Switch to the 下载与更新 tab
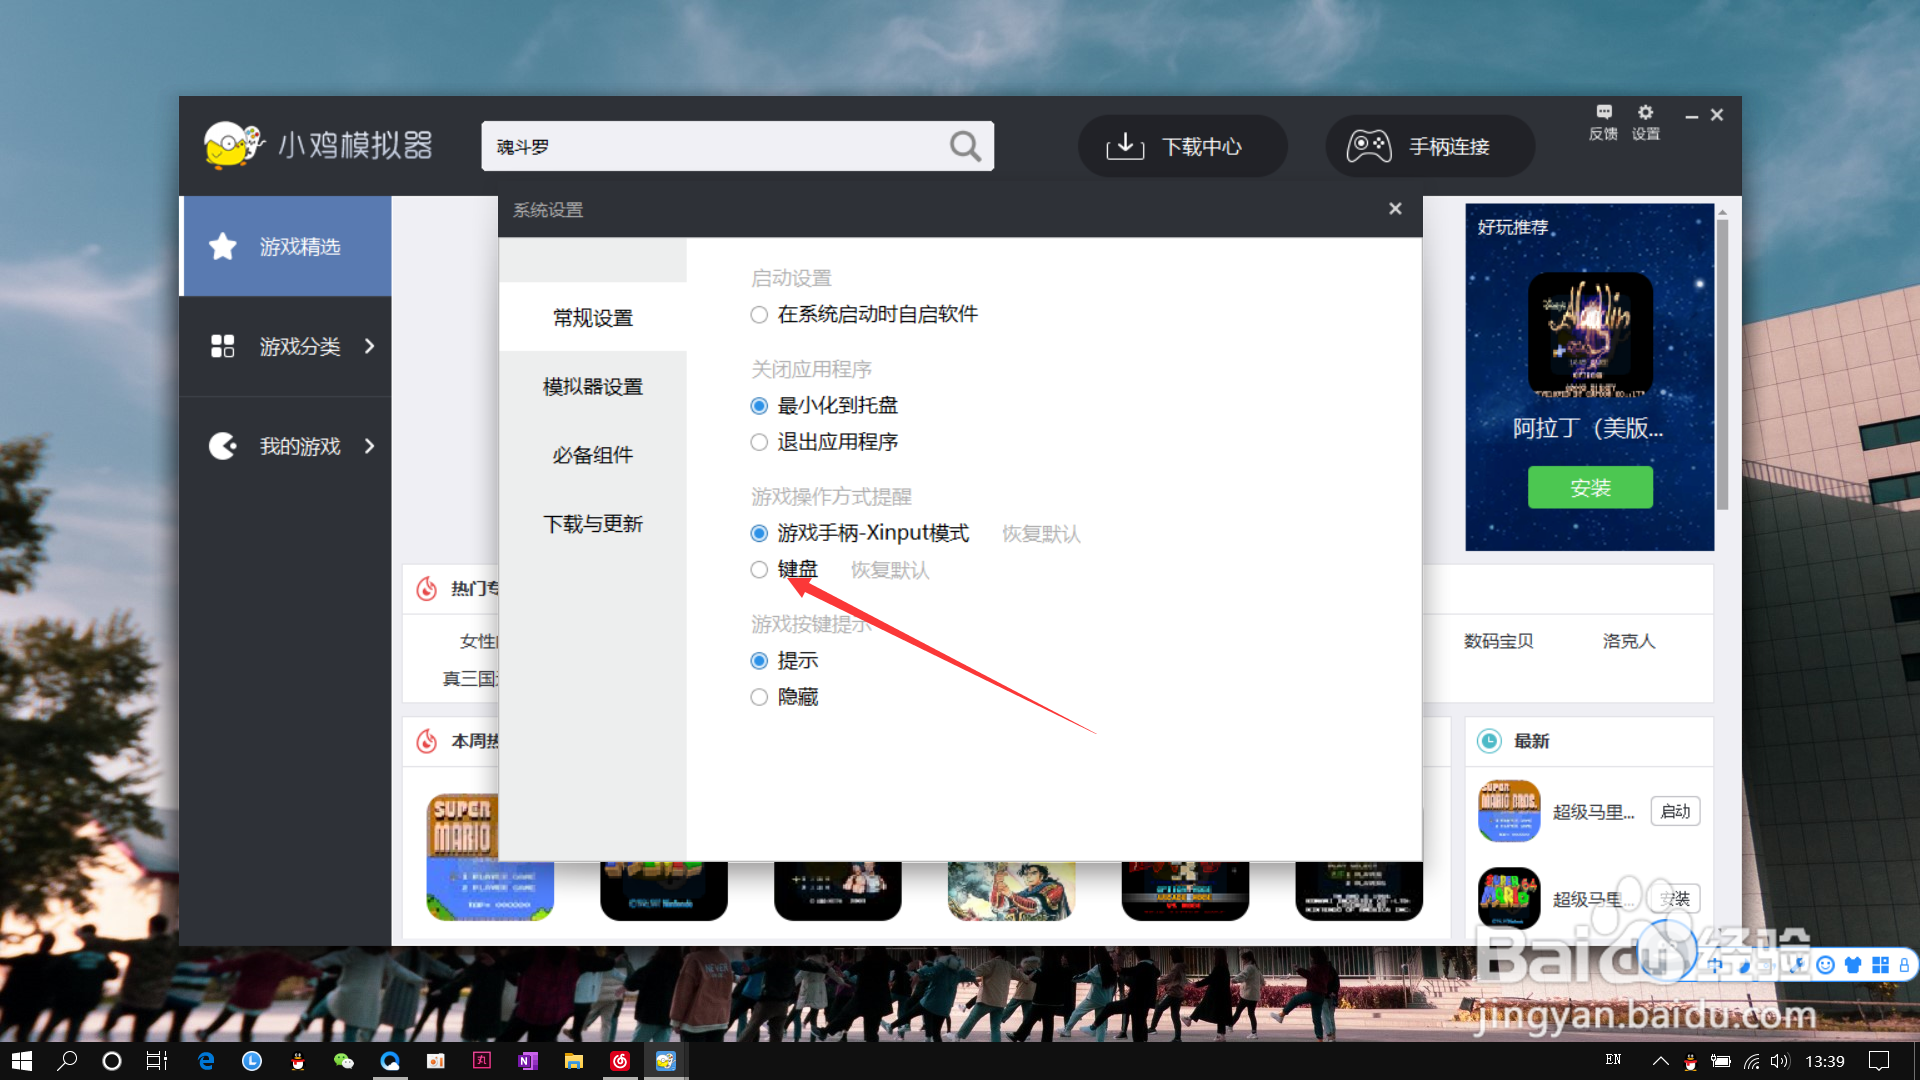Viewport: 1920px width, 1080px height. (x=592, y=523)
